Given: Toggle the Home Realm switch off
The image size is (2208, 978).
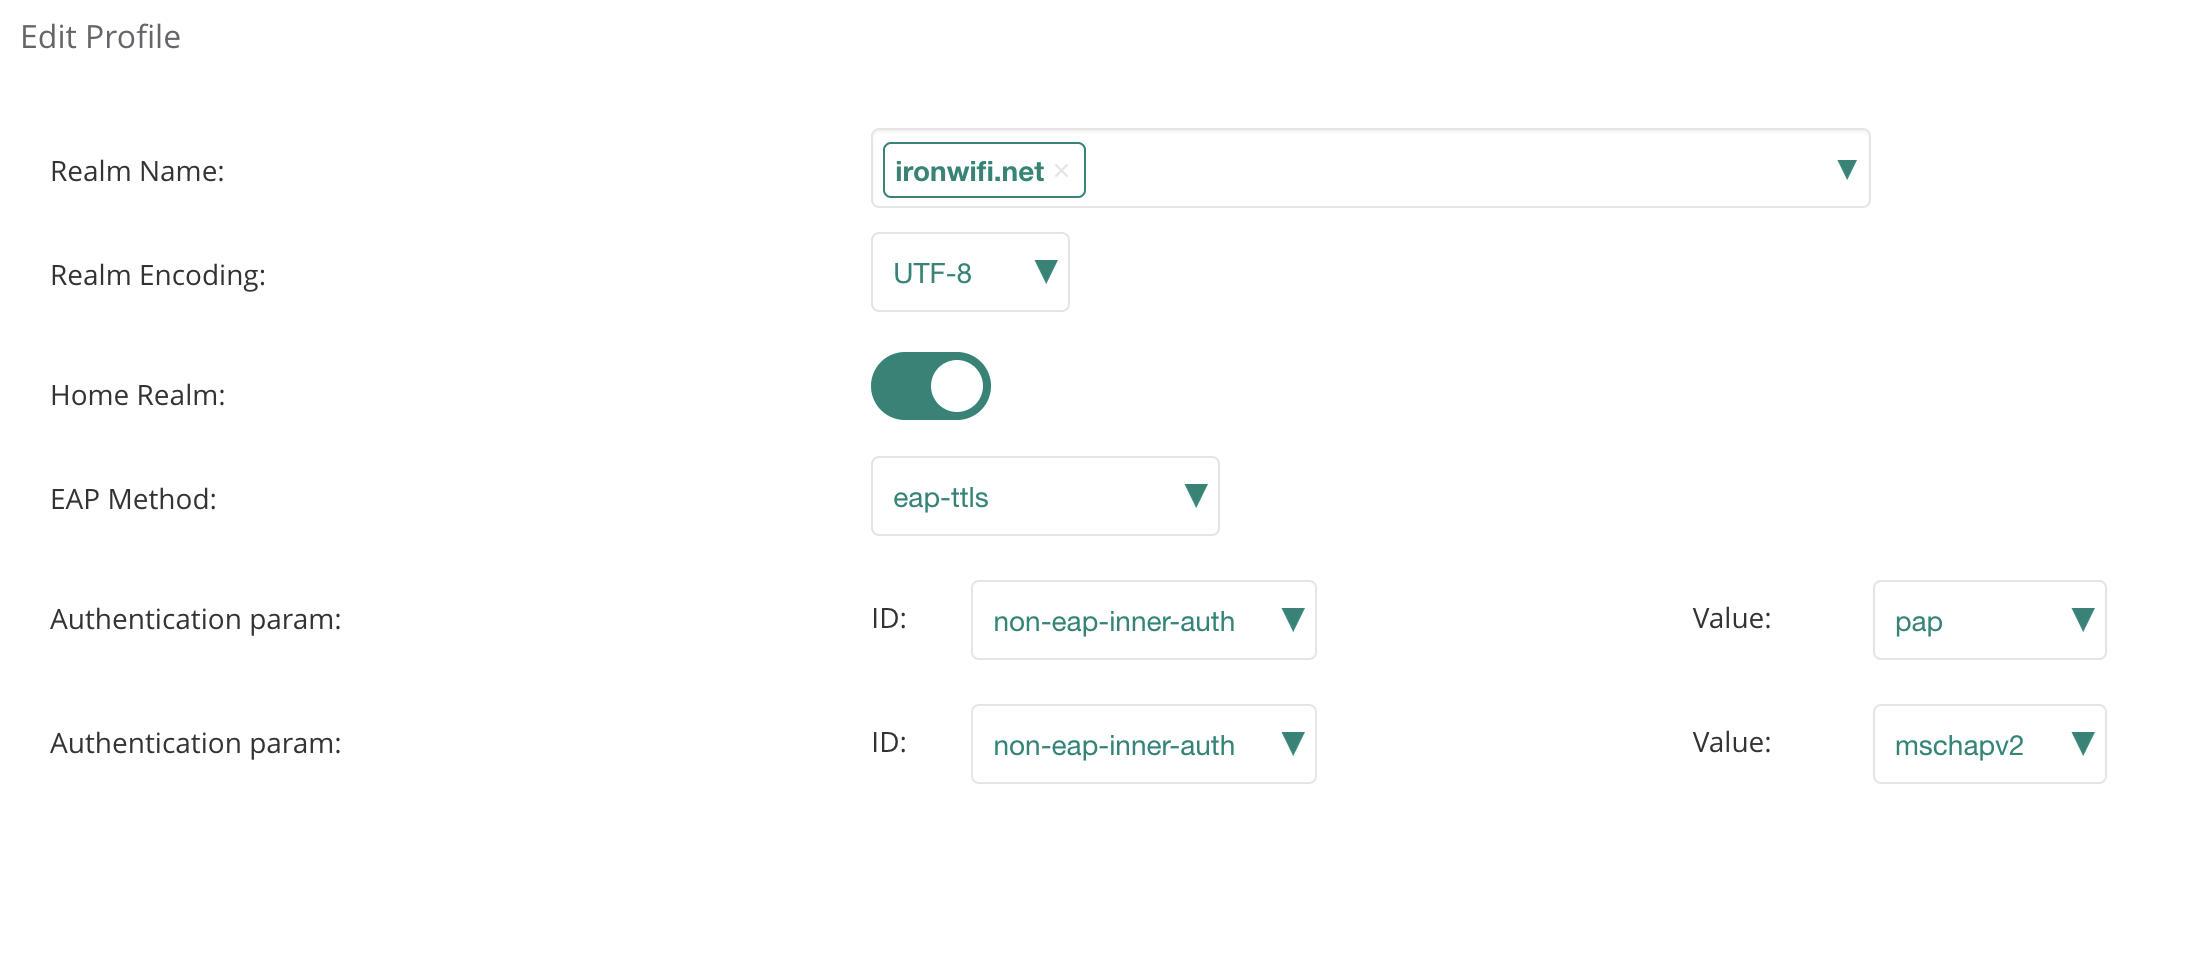Looking at the screenshot, I should tap(930, 386).
